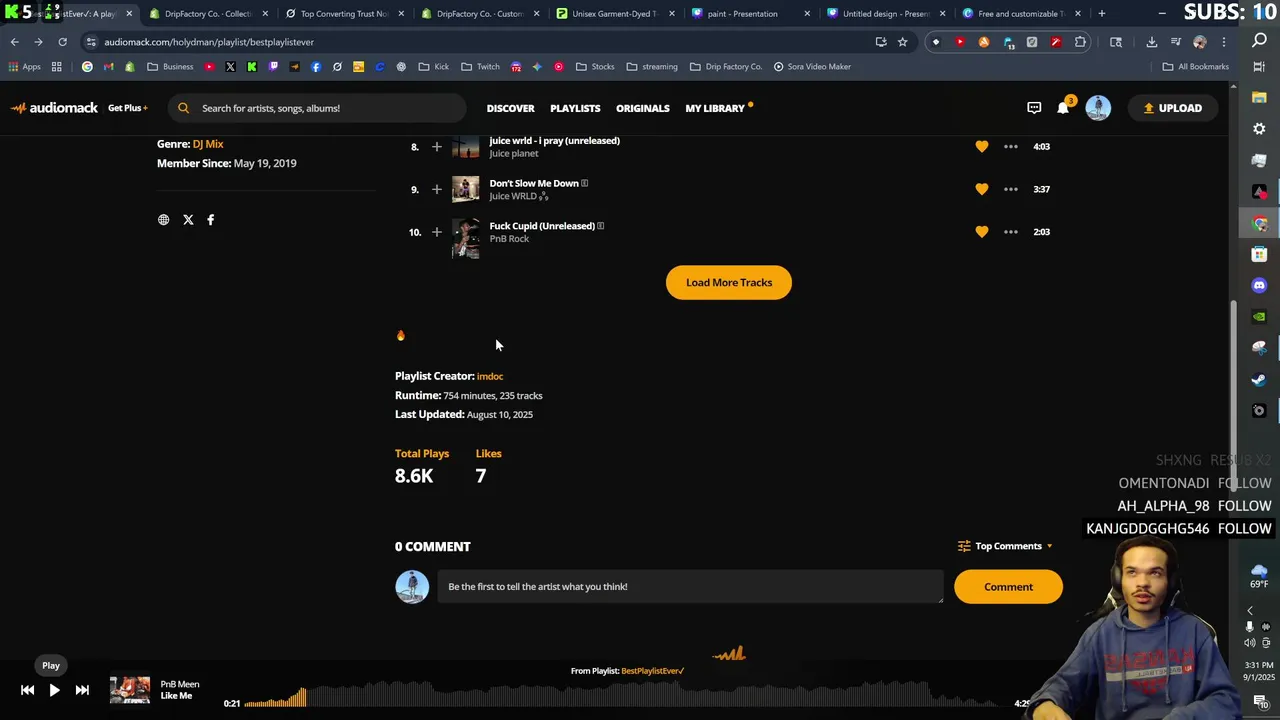
Task: Click the Get Plus+ link
Action: 127,108
